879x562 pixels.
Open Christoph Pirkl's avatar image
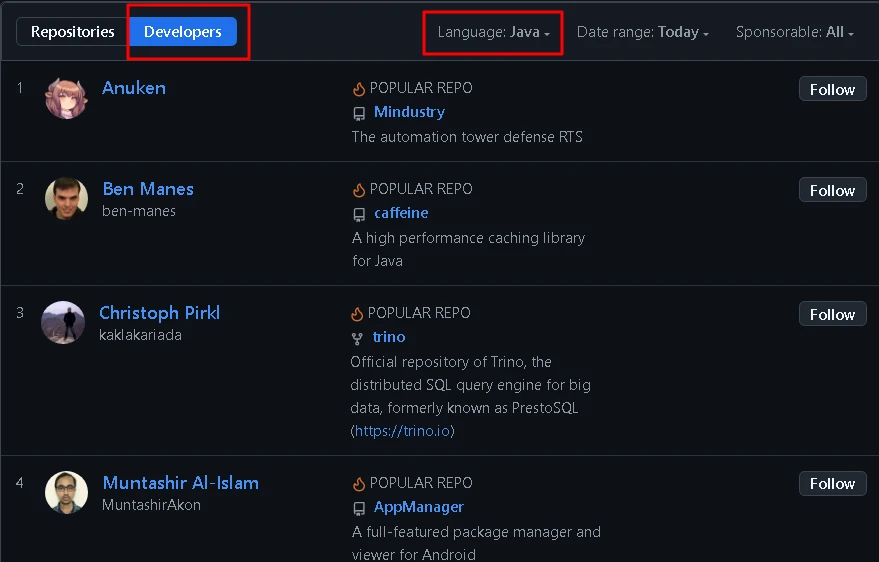click(x=63, y=323)
